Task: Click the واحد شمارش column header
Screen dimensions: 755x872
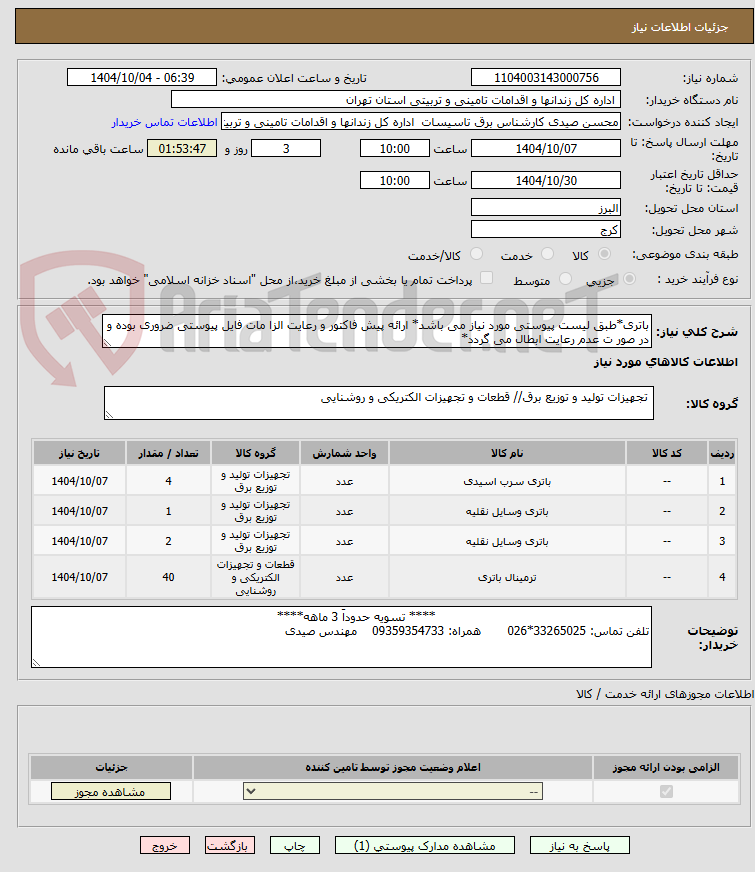Action: [x=344, y=453]
